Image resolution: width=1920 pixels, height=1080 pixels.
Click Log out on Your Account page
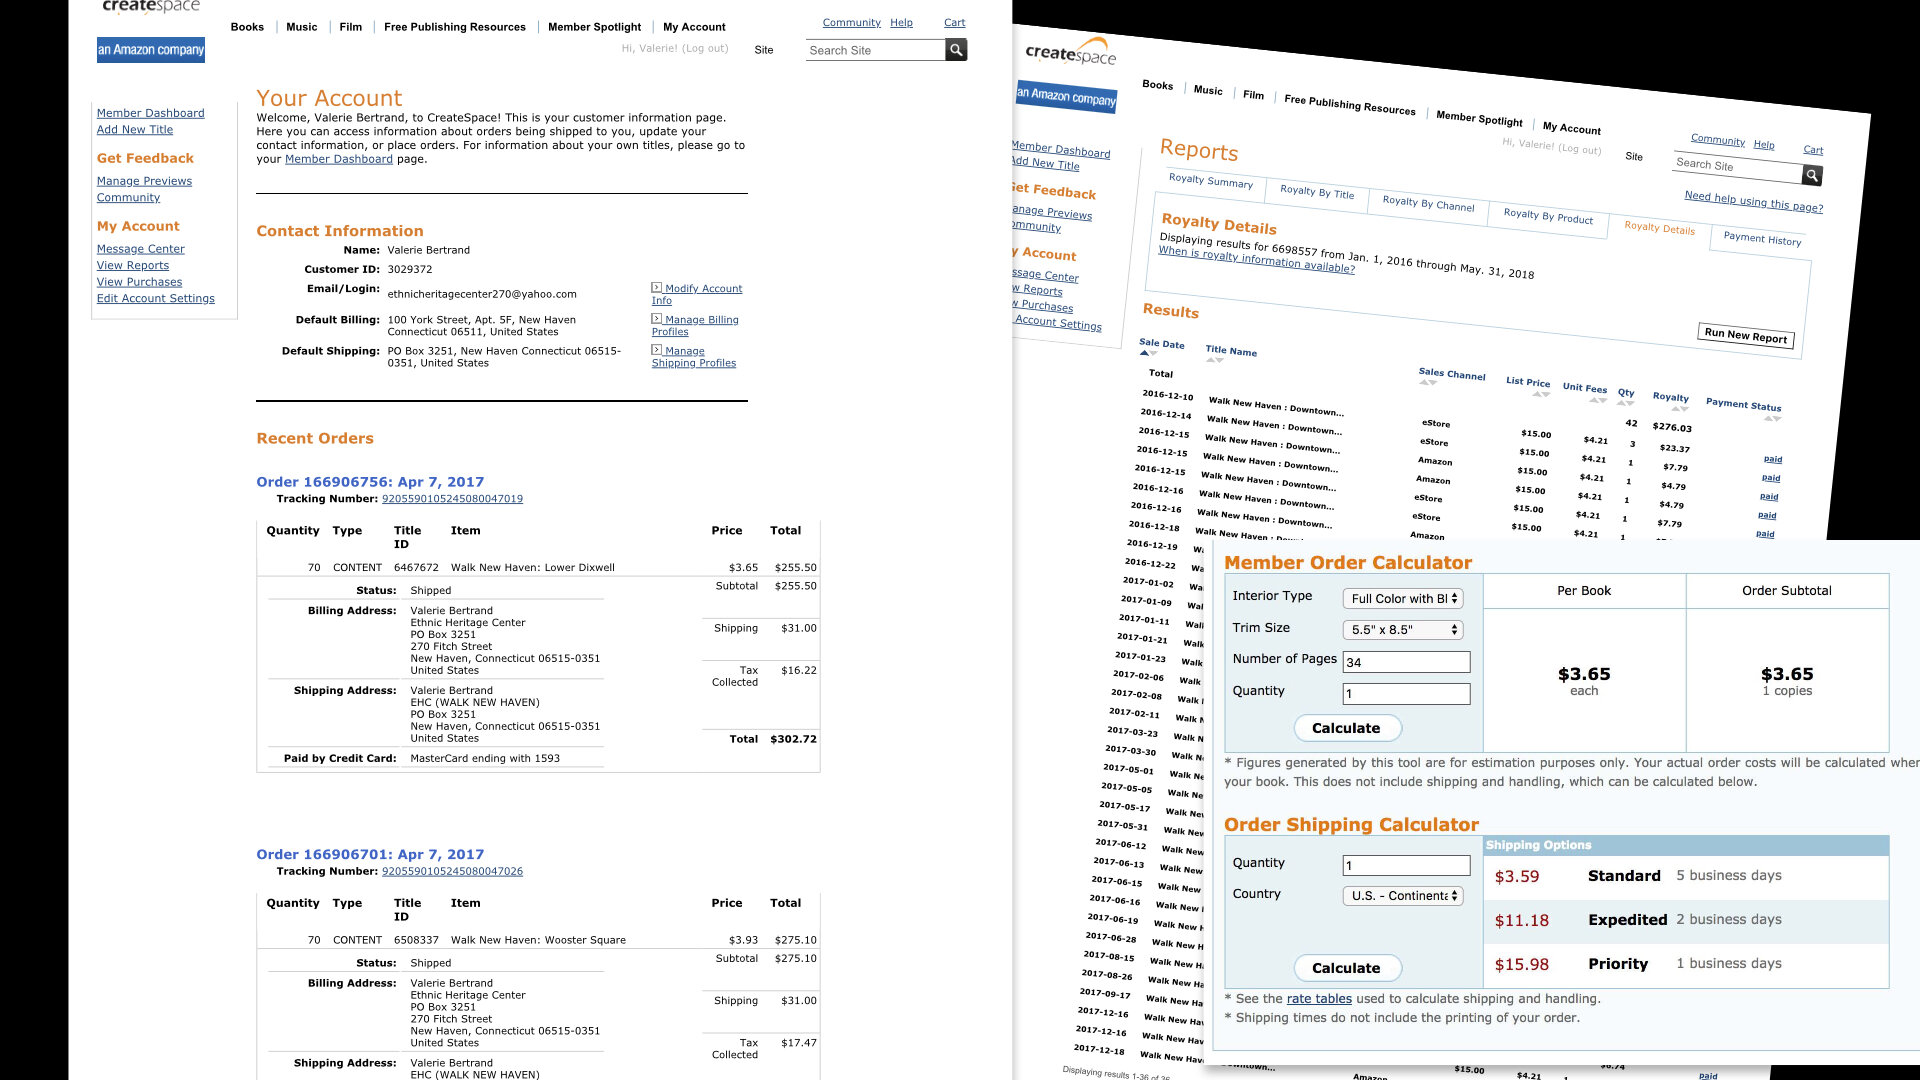(704, 48)
